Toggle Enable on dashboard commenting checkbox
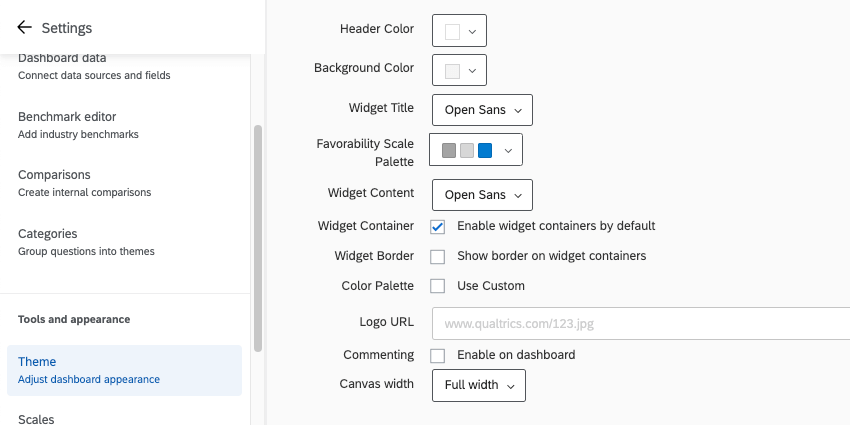 pyautogui.click(x=438, y=355)
